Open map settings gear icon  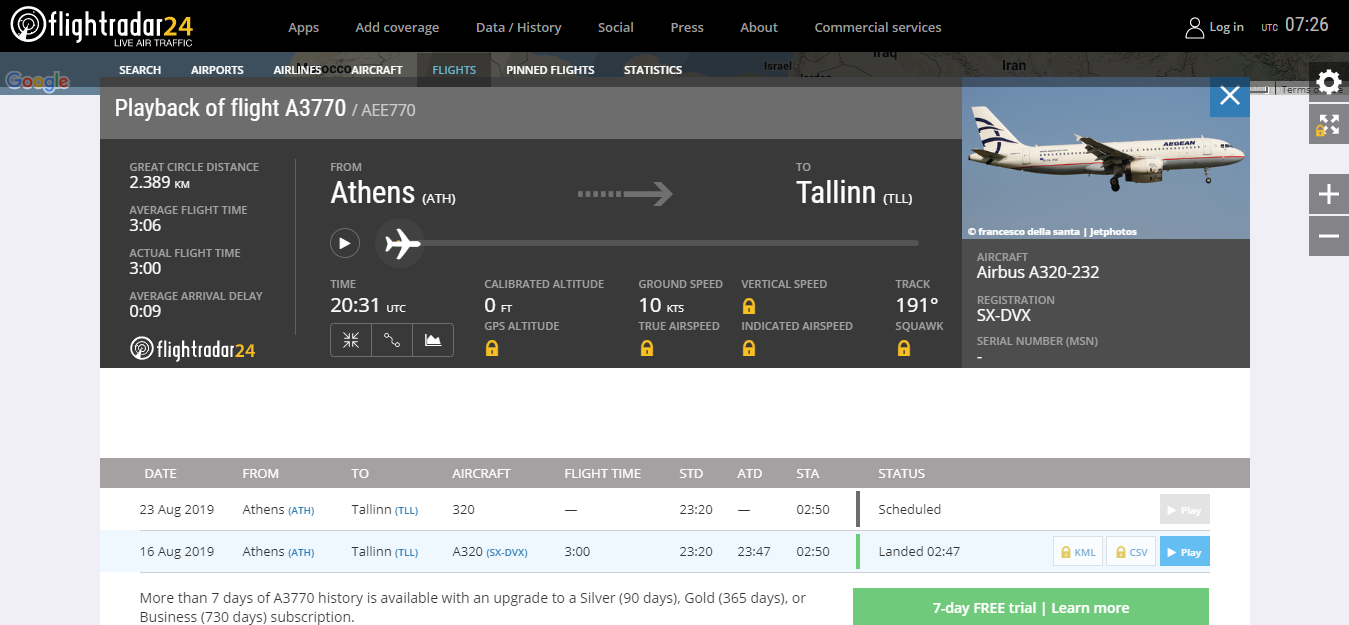1328,82
